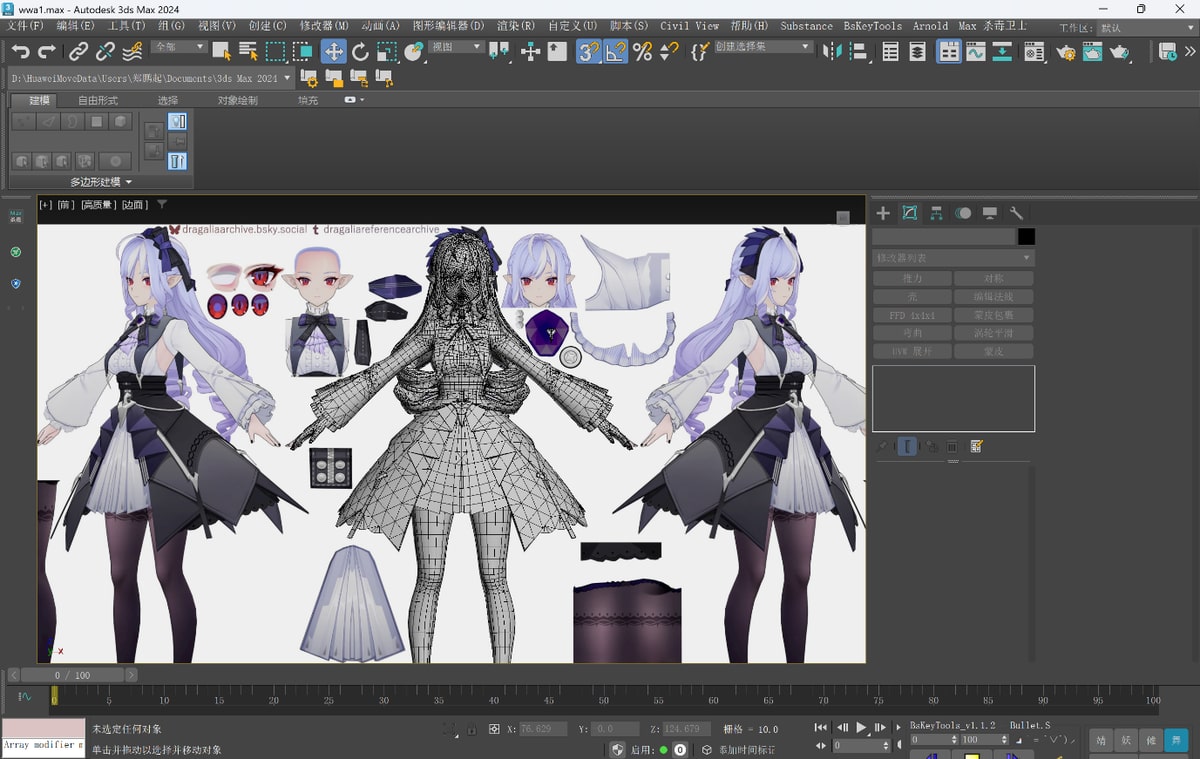Click the Rectangular Selection Region icon
The height and width of the screenshot is (759, 1200).
(x=275, y=51)
